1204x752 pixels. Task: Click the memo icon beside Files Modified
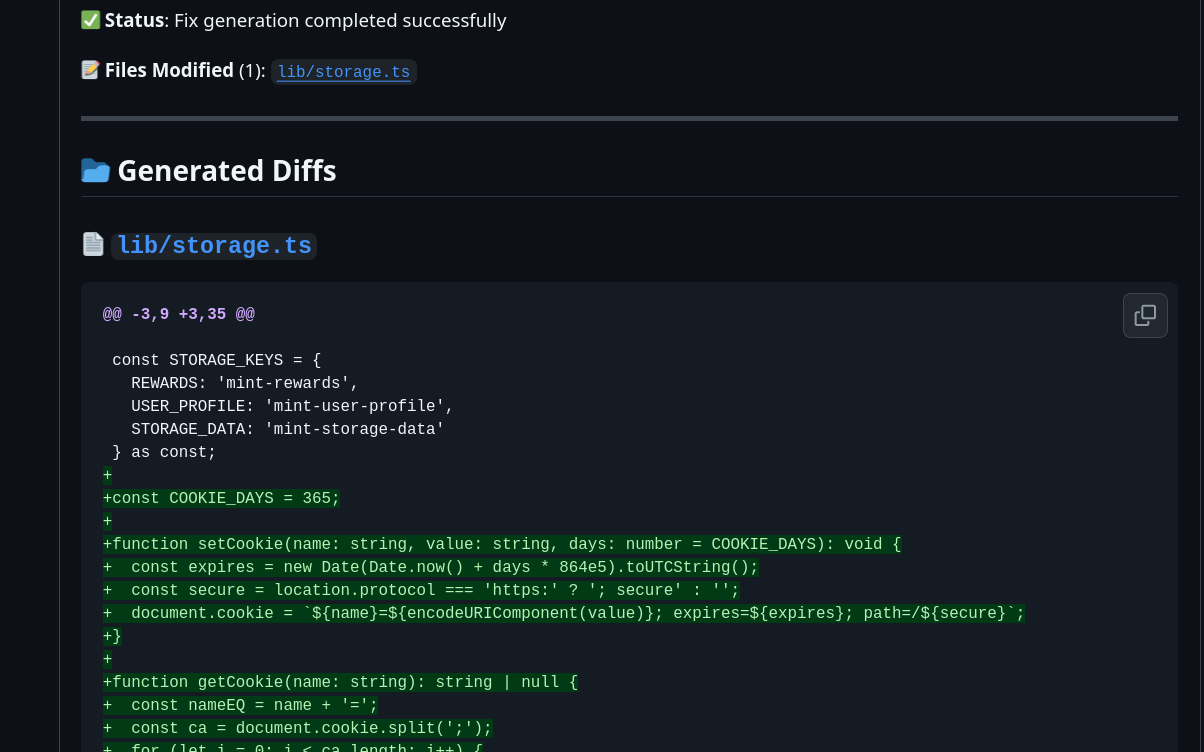click(x=91, y=70)
